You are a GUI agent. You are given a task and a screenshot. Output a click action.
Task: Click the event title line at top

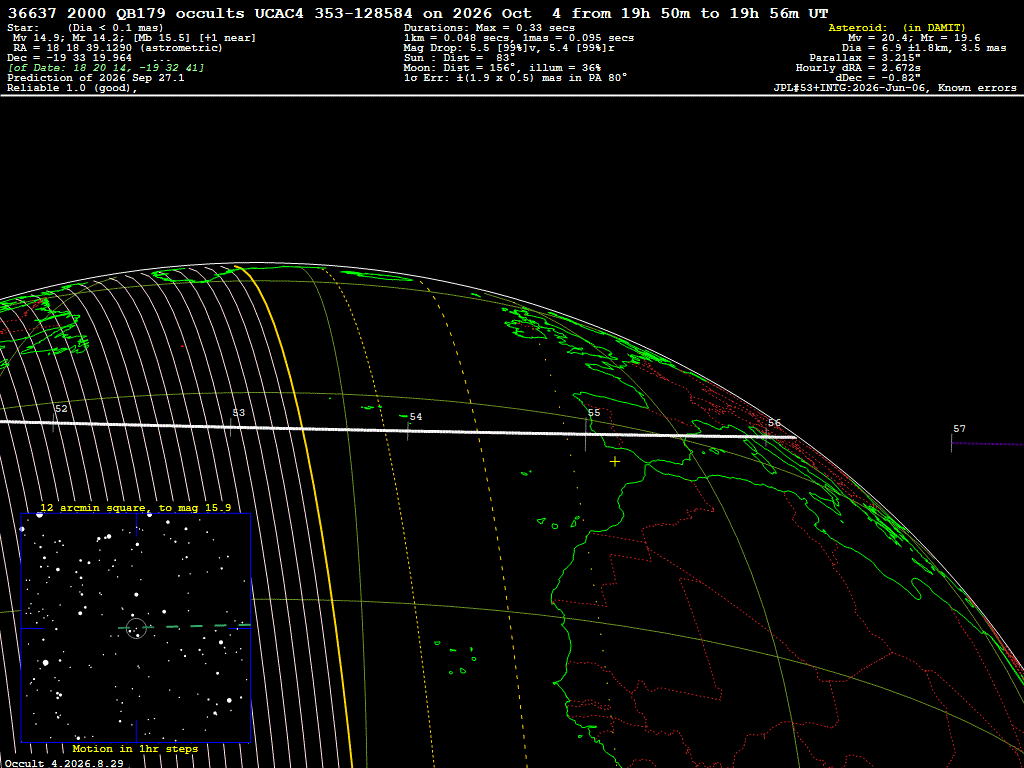pos(418,13)
